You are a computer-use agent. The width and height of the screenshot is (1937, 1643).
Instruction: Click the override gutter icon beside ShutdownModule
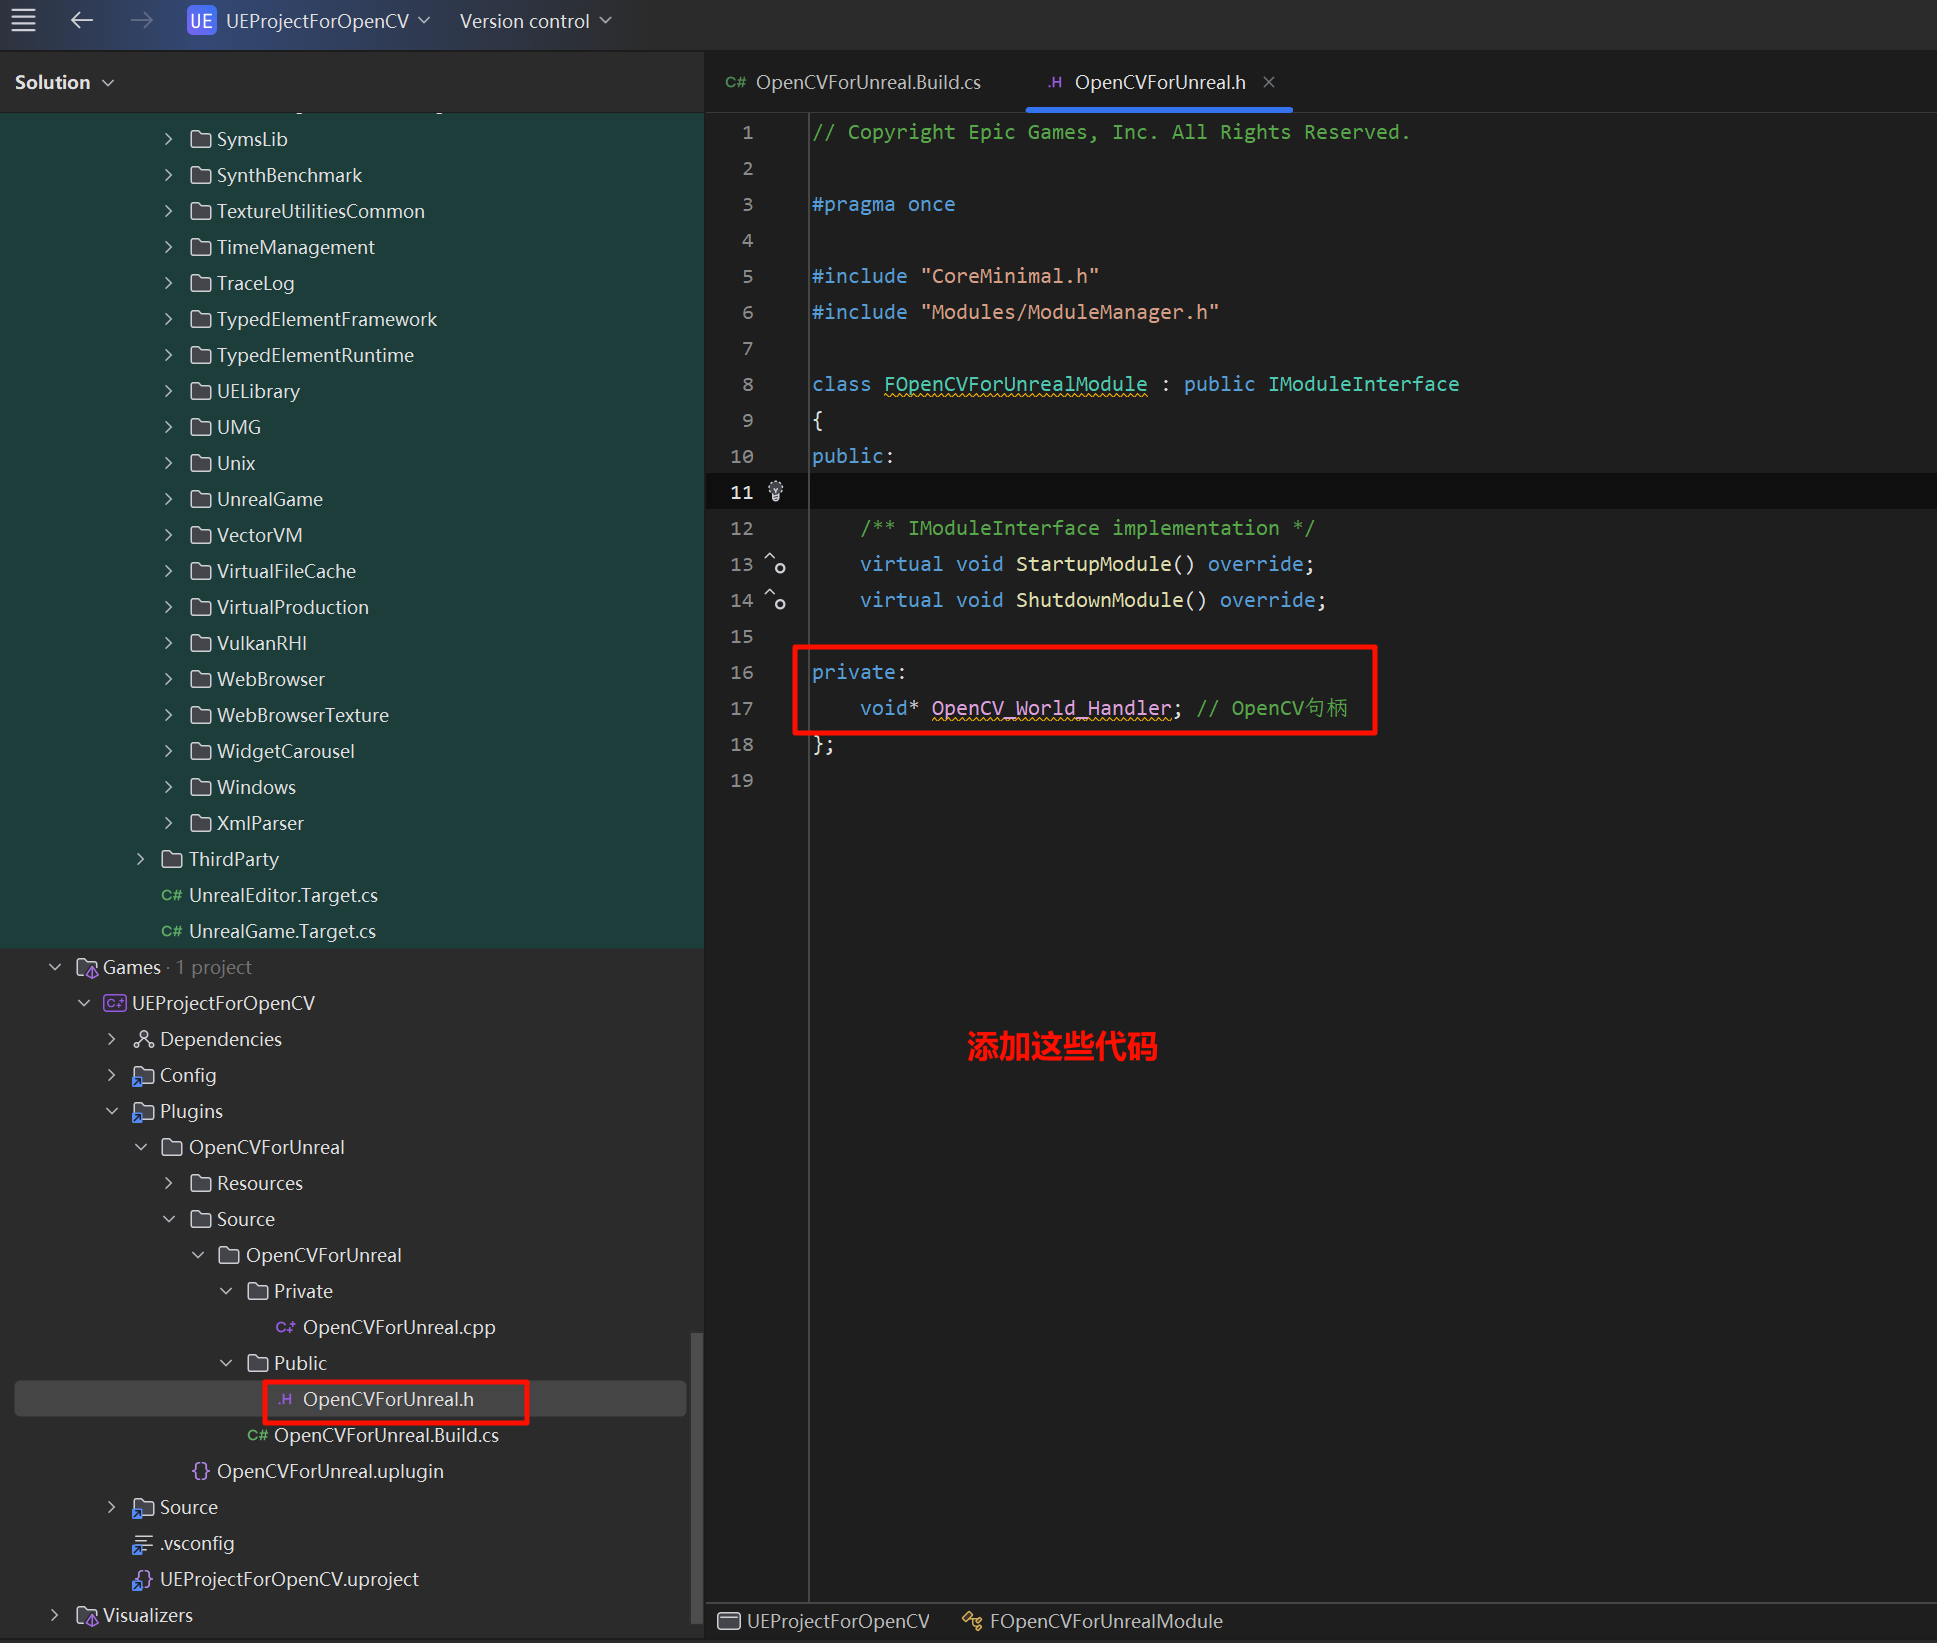(x=775, y=600)
